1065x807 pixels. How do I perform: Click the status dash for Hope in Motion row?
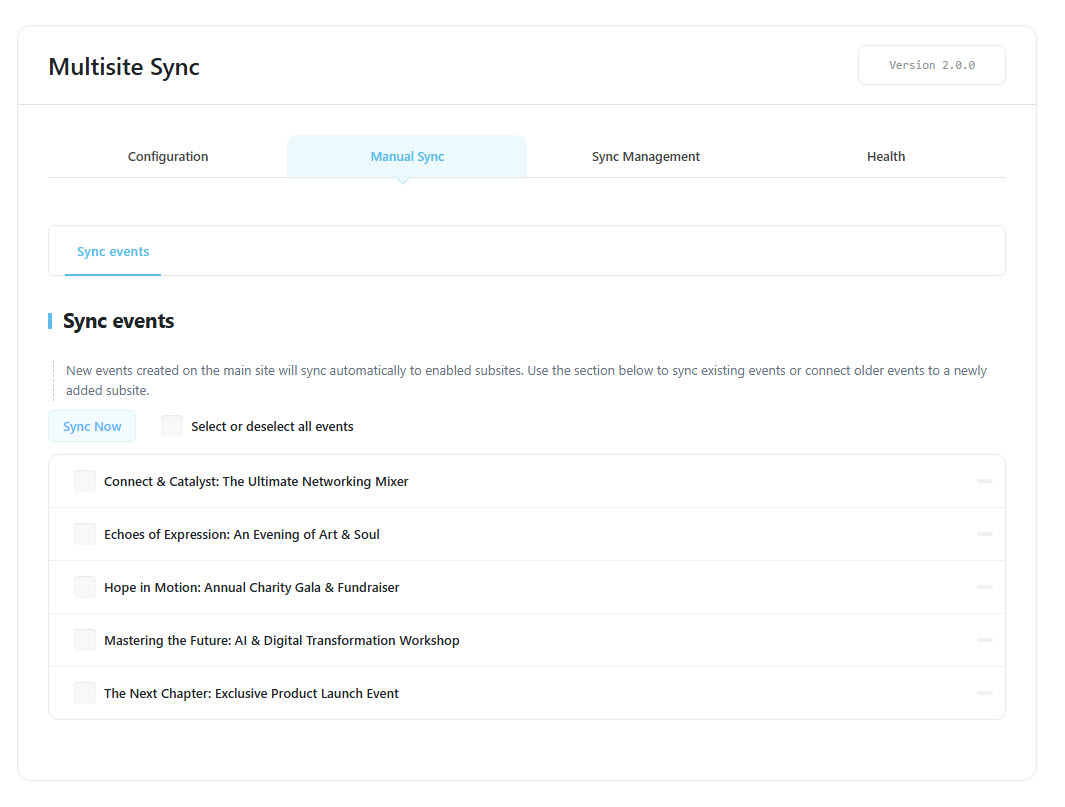pos(985,587)
